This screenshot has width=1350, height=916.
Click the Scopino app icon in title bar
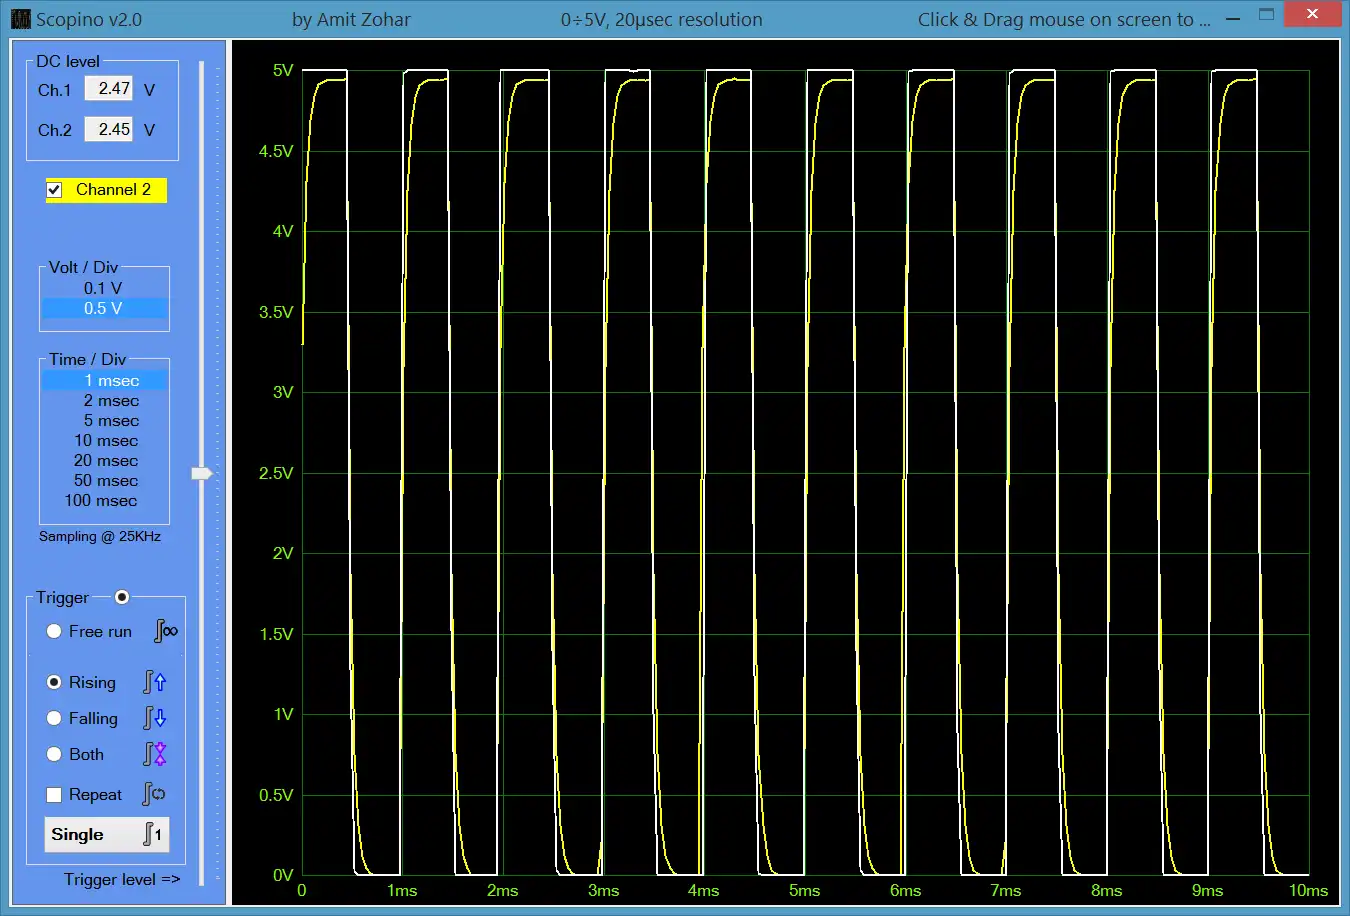click(20, 19)
